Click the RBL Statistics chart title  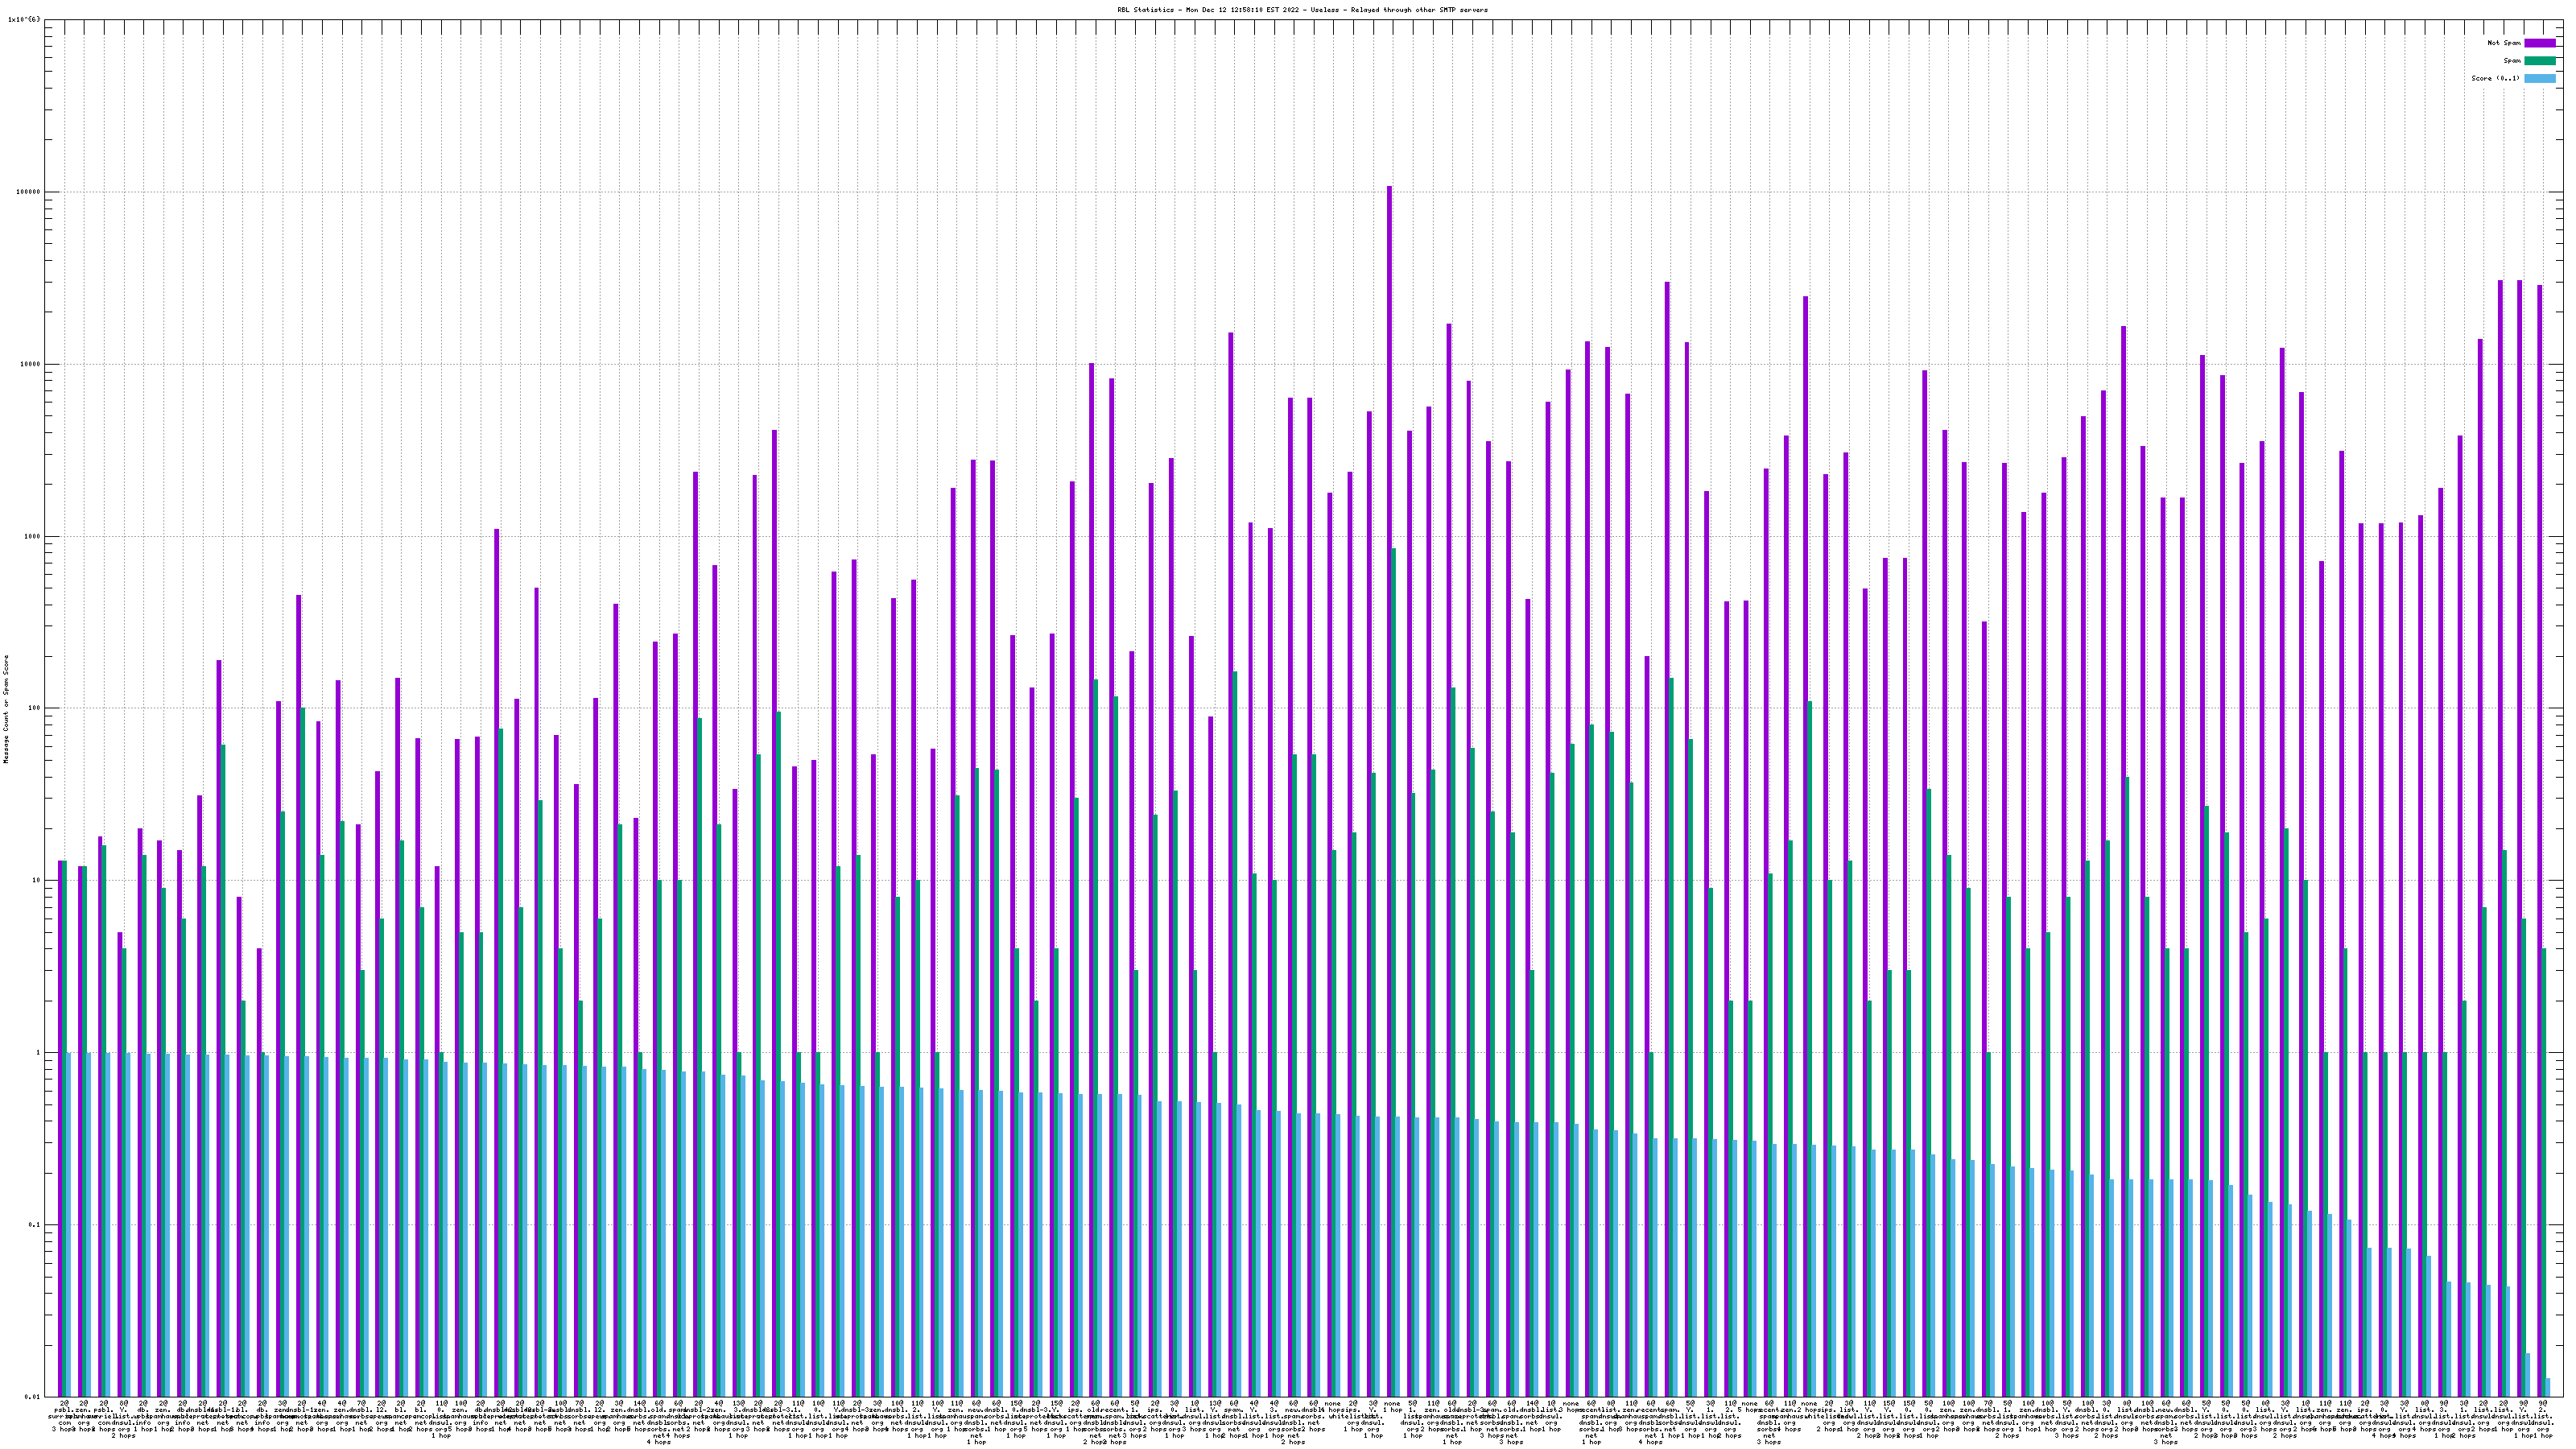point(1302,10)
